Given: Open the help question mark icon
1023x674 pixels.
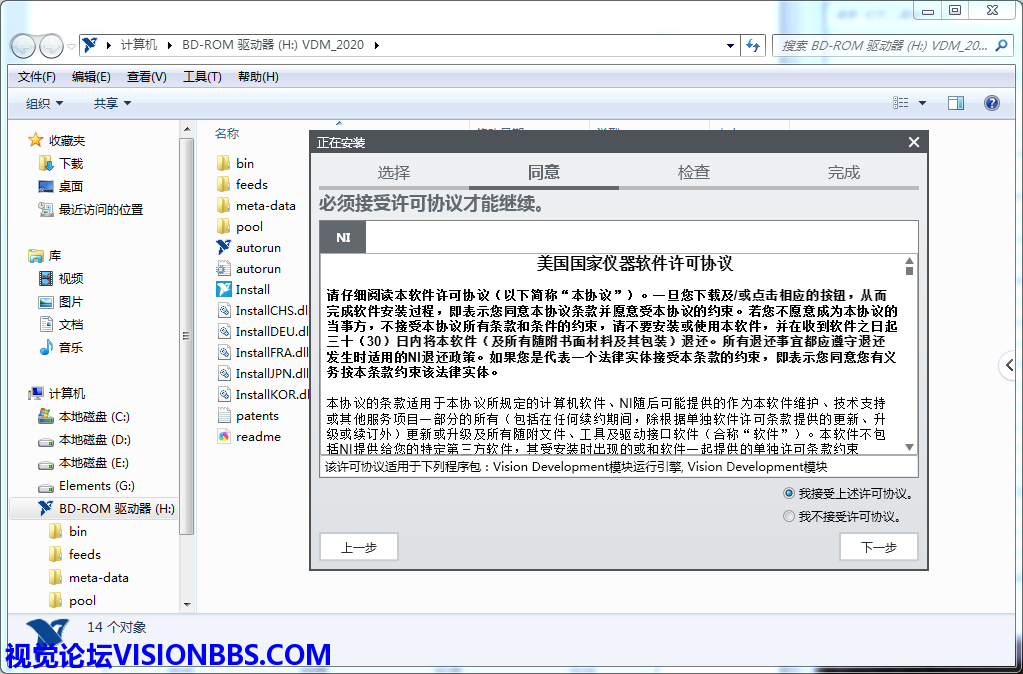Looking at the screenshot, I should [991, 103].
